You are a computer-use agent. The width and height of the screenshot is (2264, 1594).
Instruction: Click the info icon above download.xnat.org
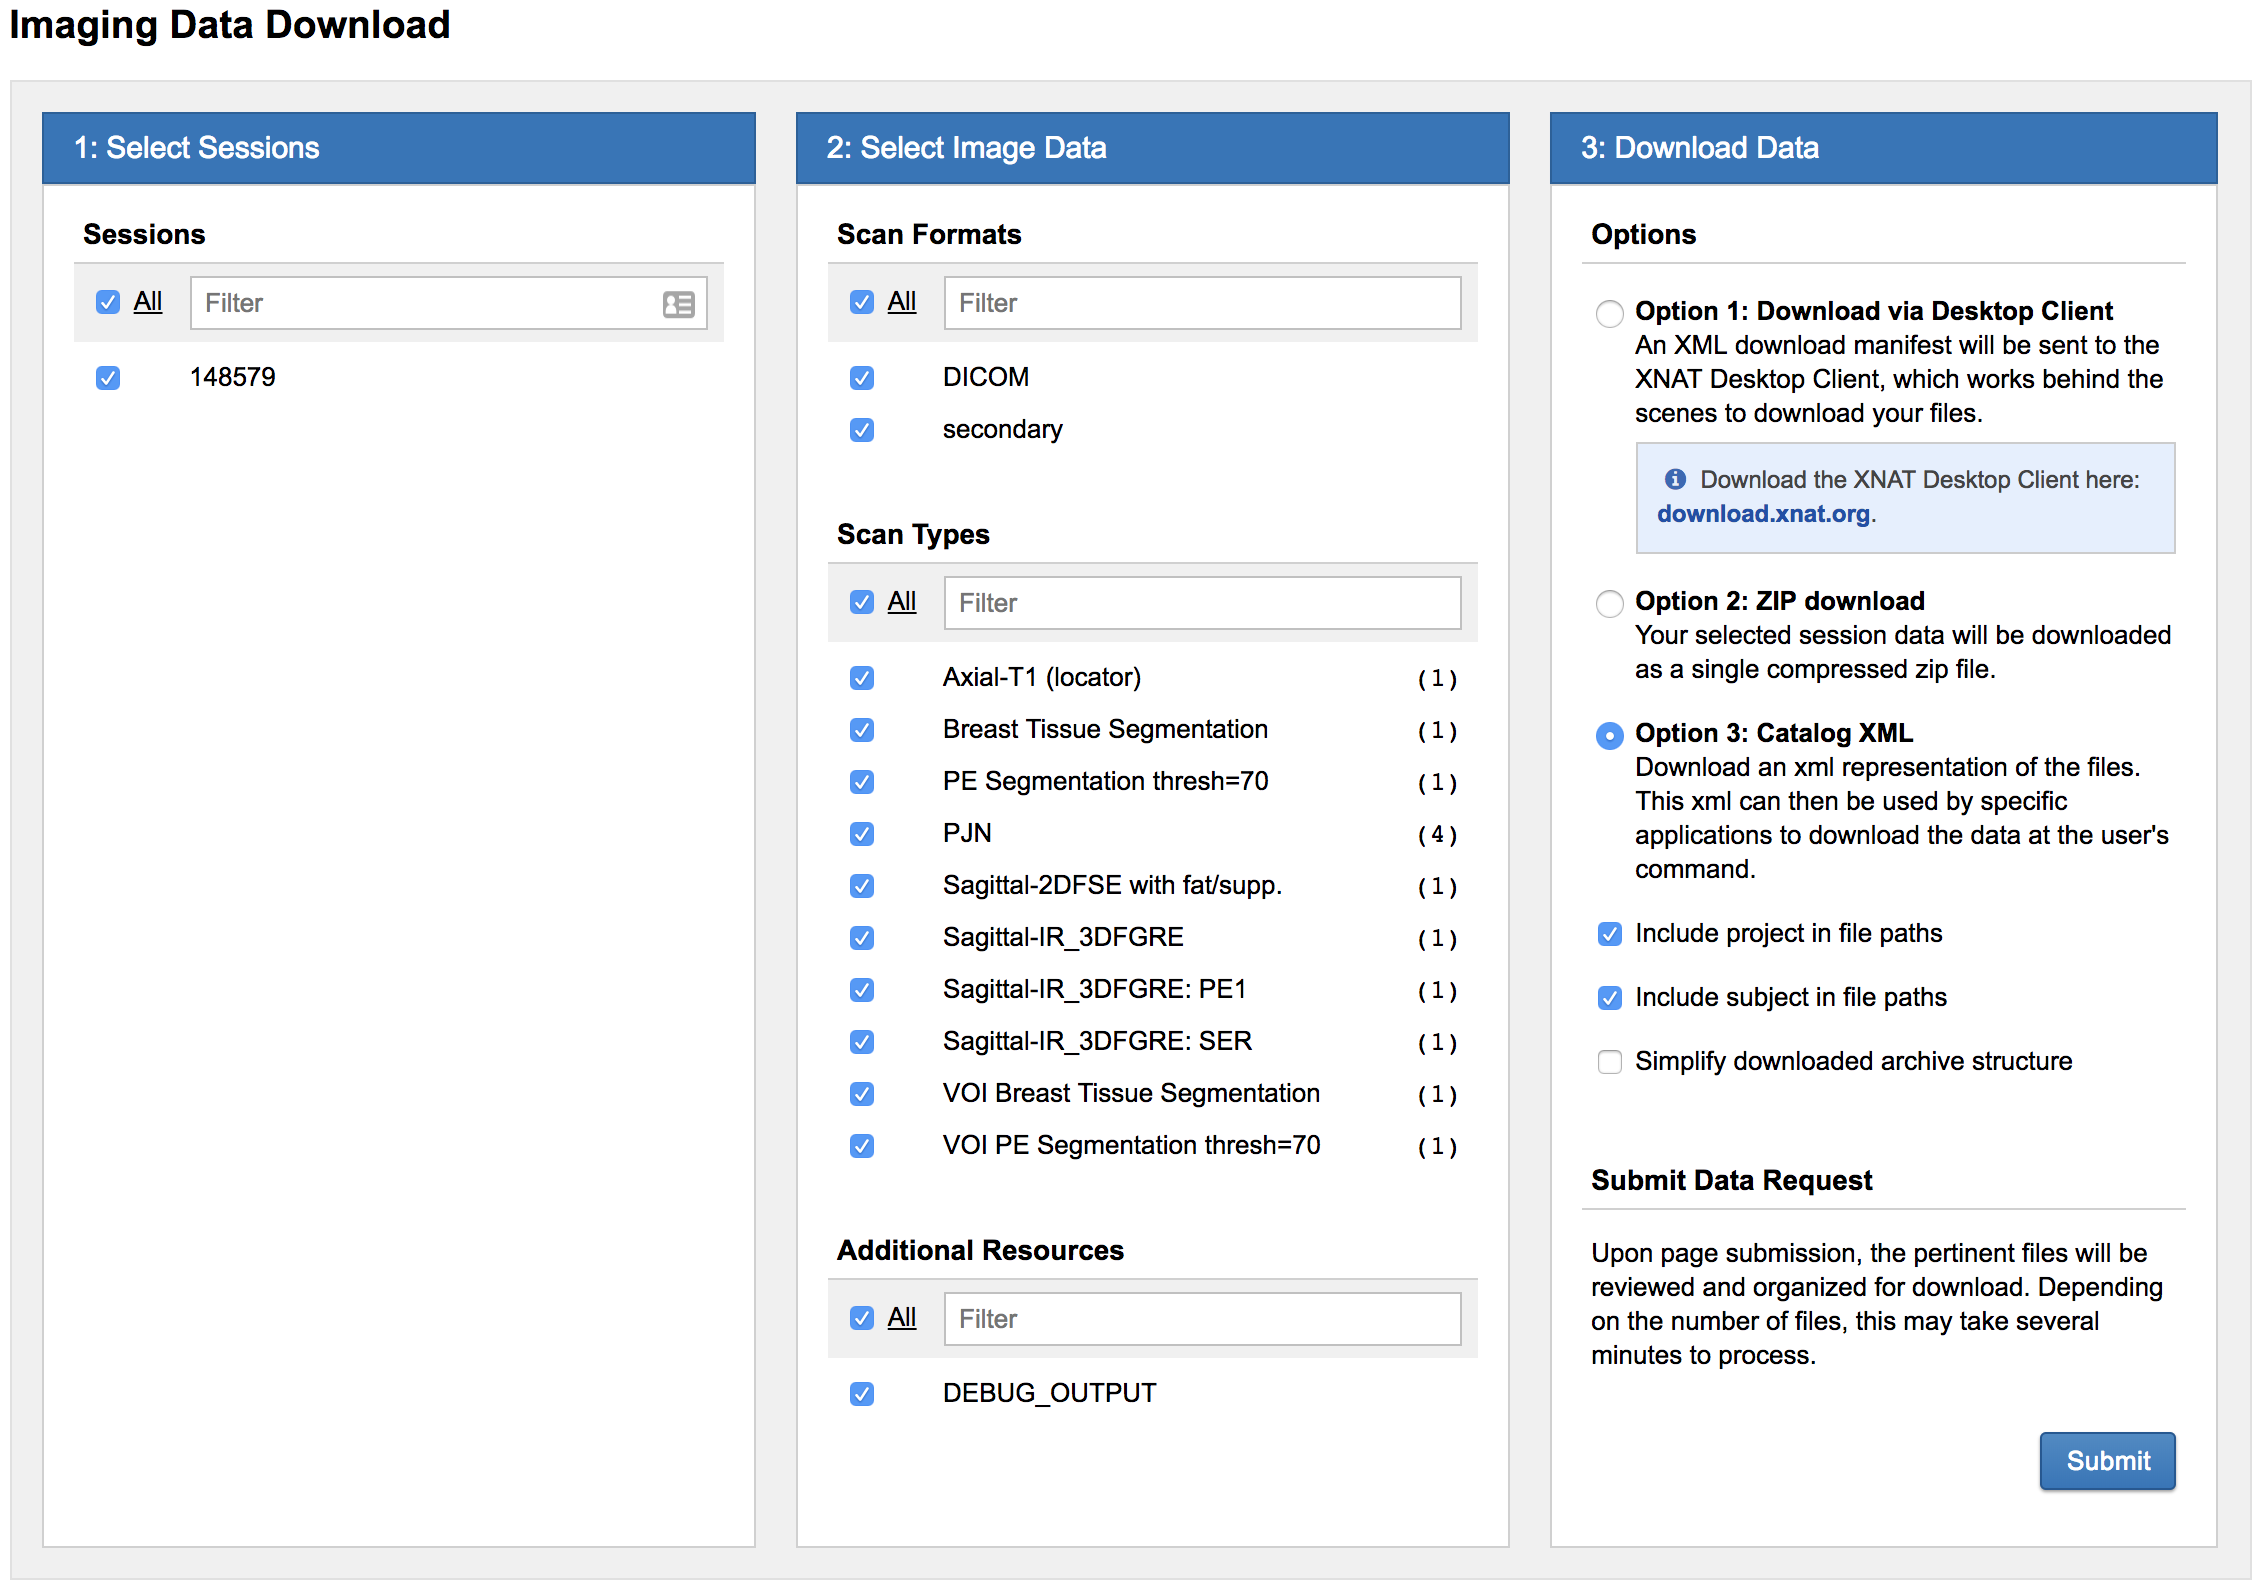click(x=1675, y=479)
